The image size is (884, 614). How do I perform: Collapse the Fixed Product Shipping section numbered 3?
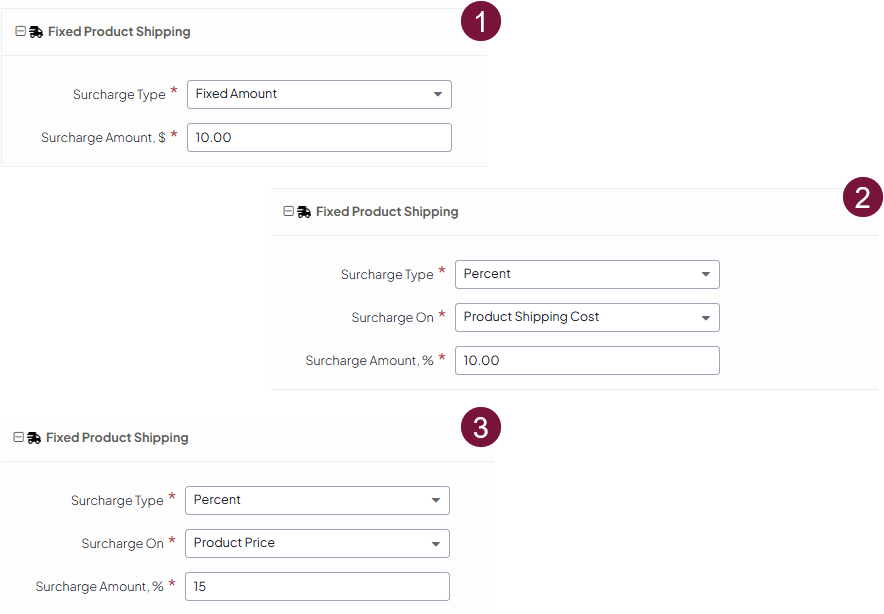click(x=18, y=438)
